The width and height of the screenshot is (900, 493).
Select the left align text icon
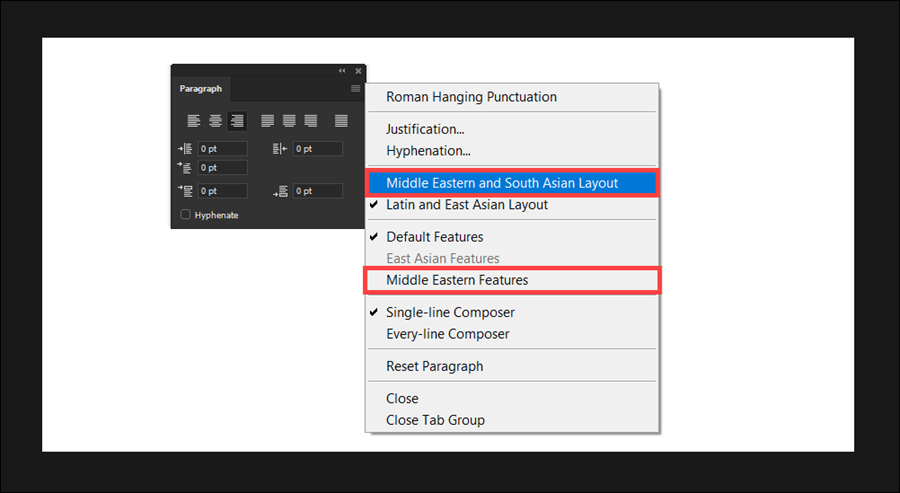tap(193, 121)
